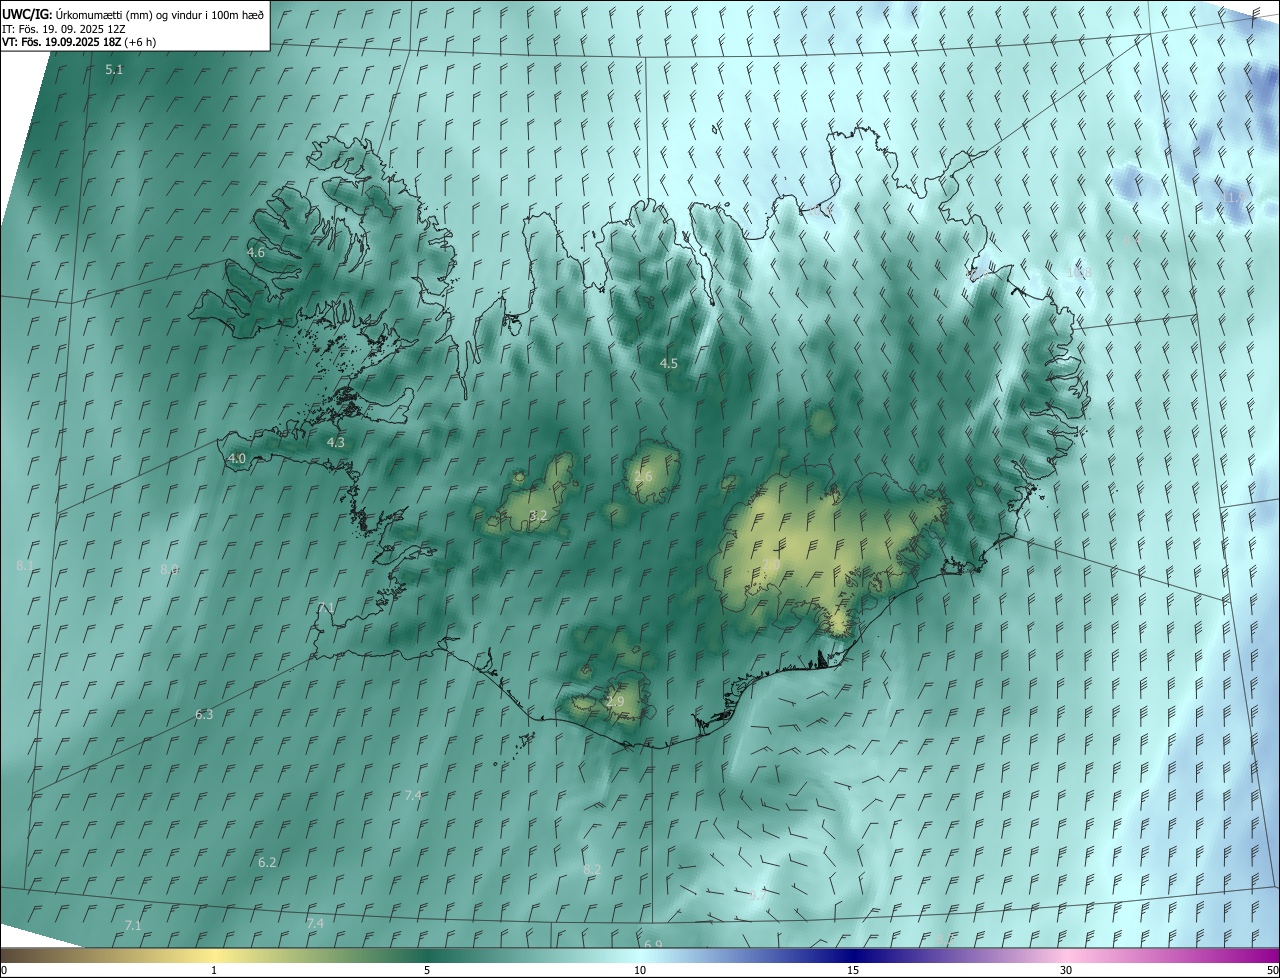Click the 4.0 value on the Snæfellsnes peninsula
The height and width of the screenshot is (978, 1280).
(237, 459)
